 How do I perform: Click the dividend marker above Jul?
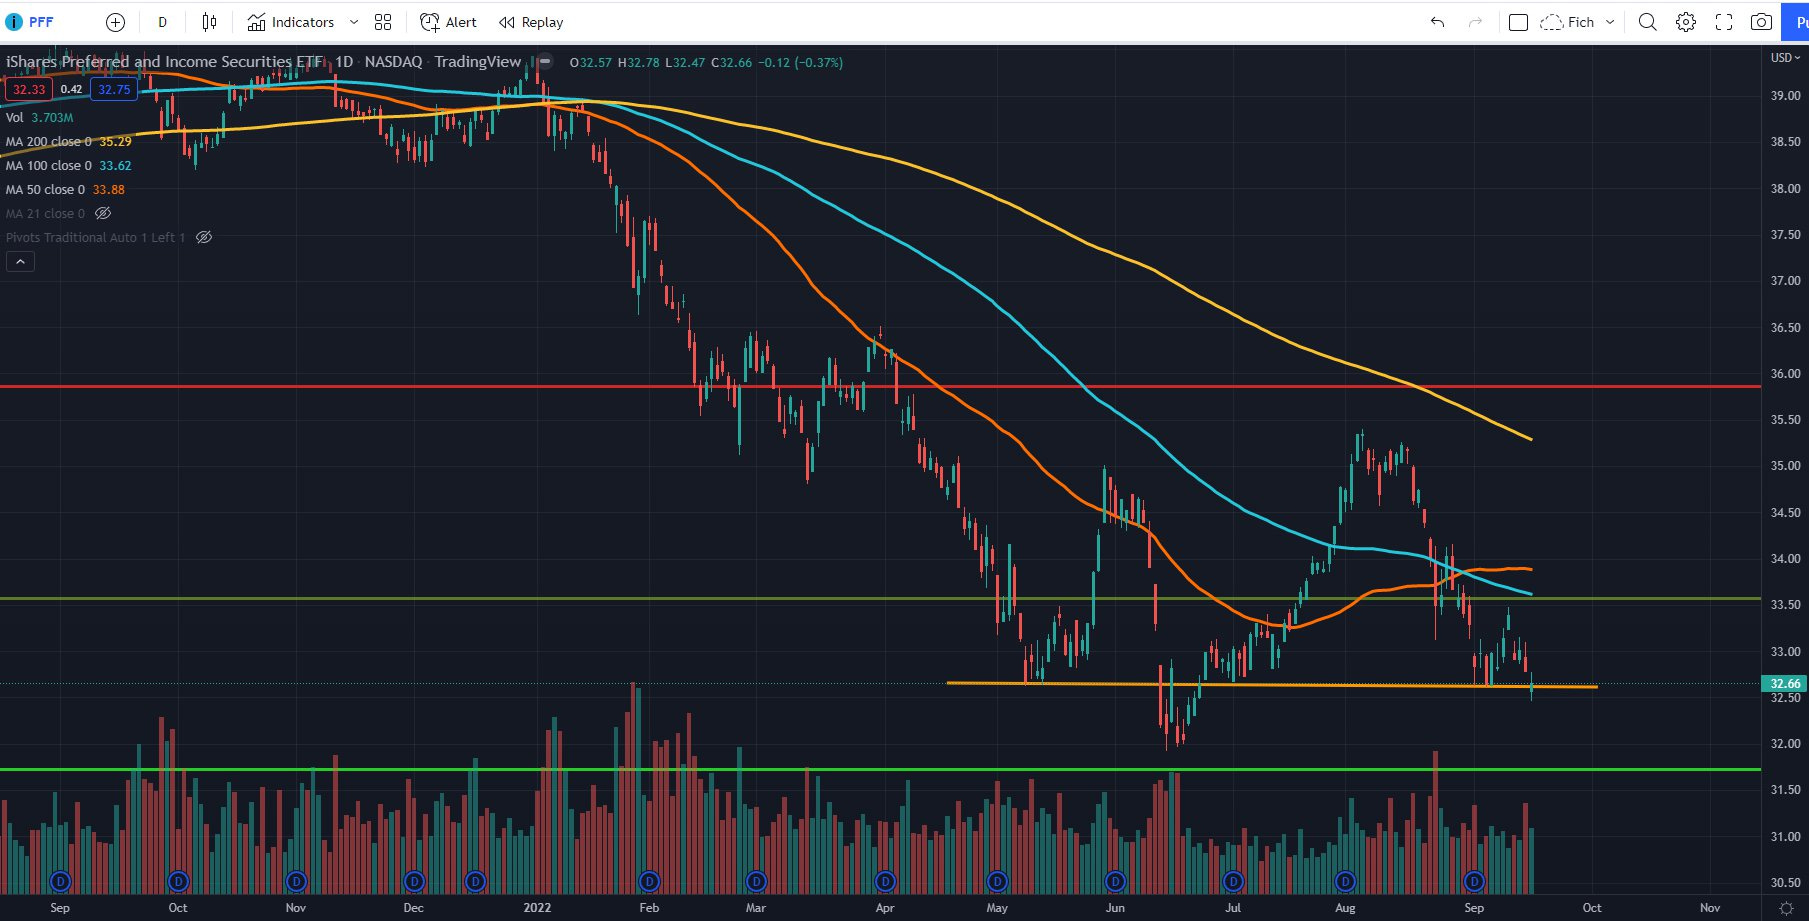(x=1233, y=881)
